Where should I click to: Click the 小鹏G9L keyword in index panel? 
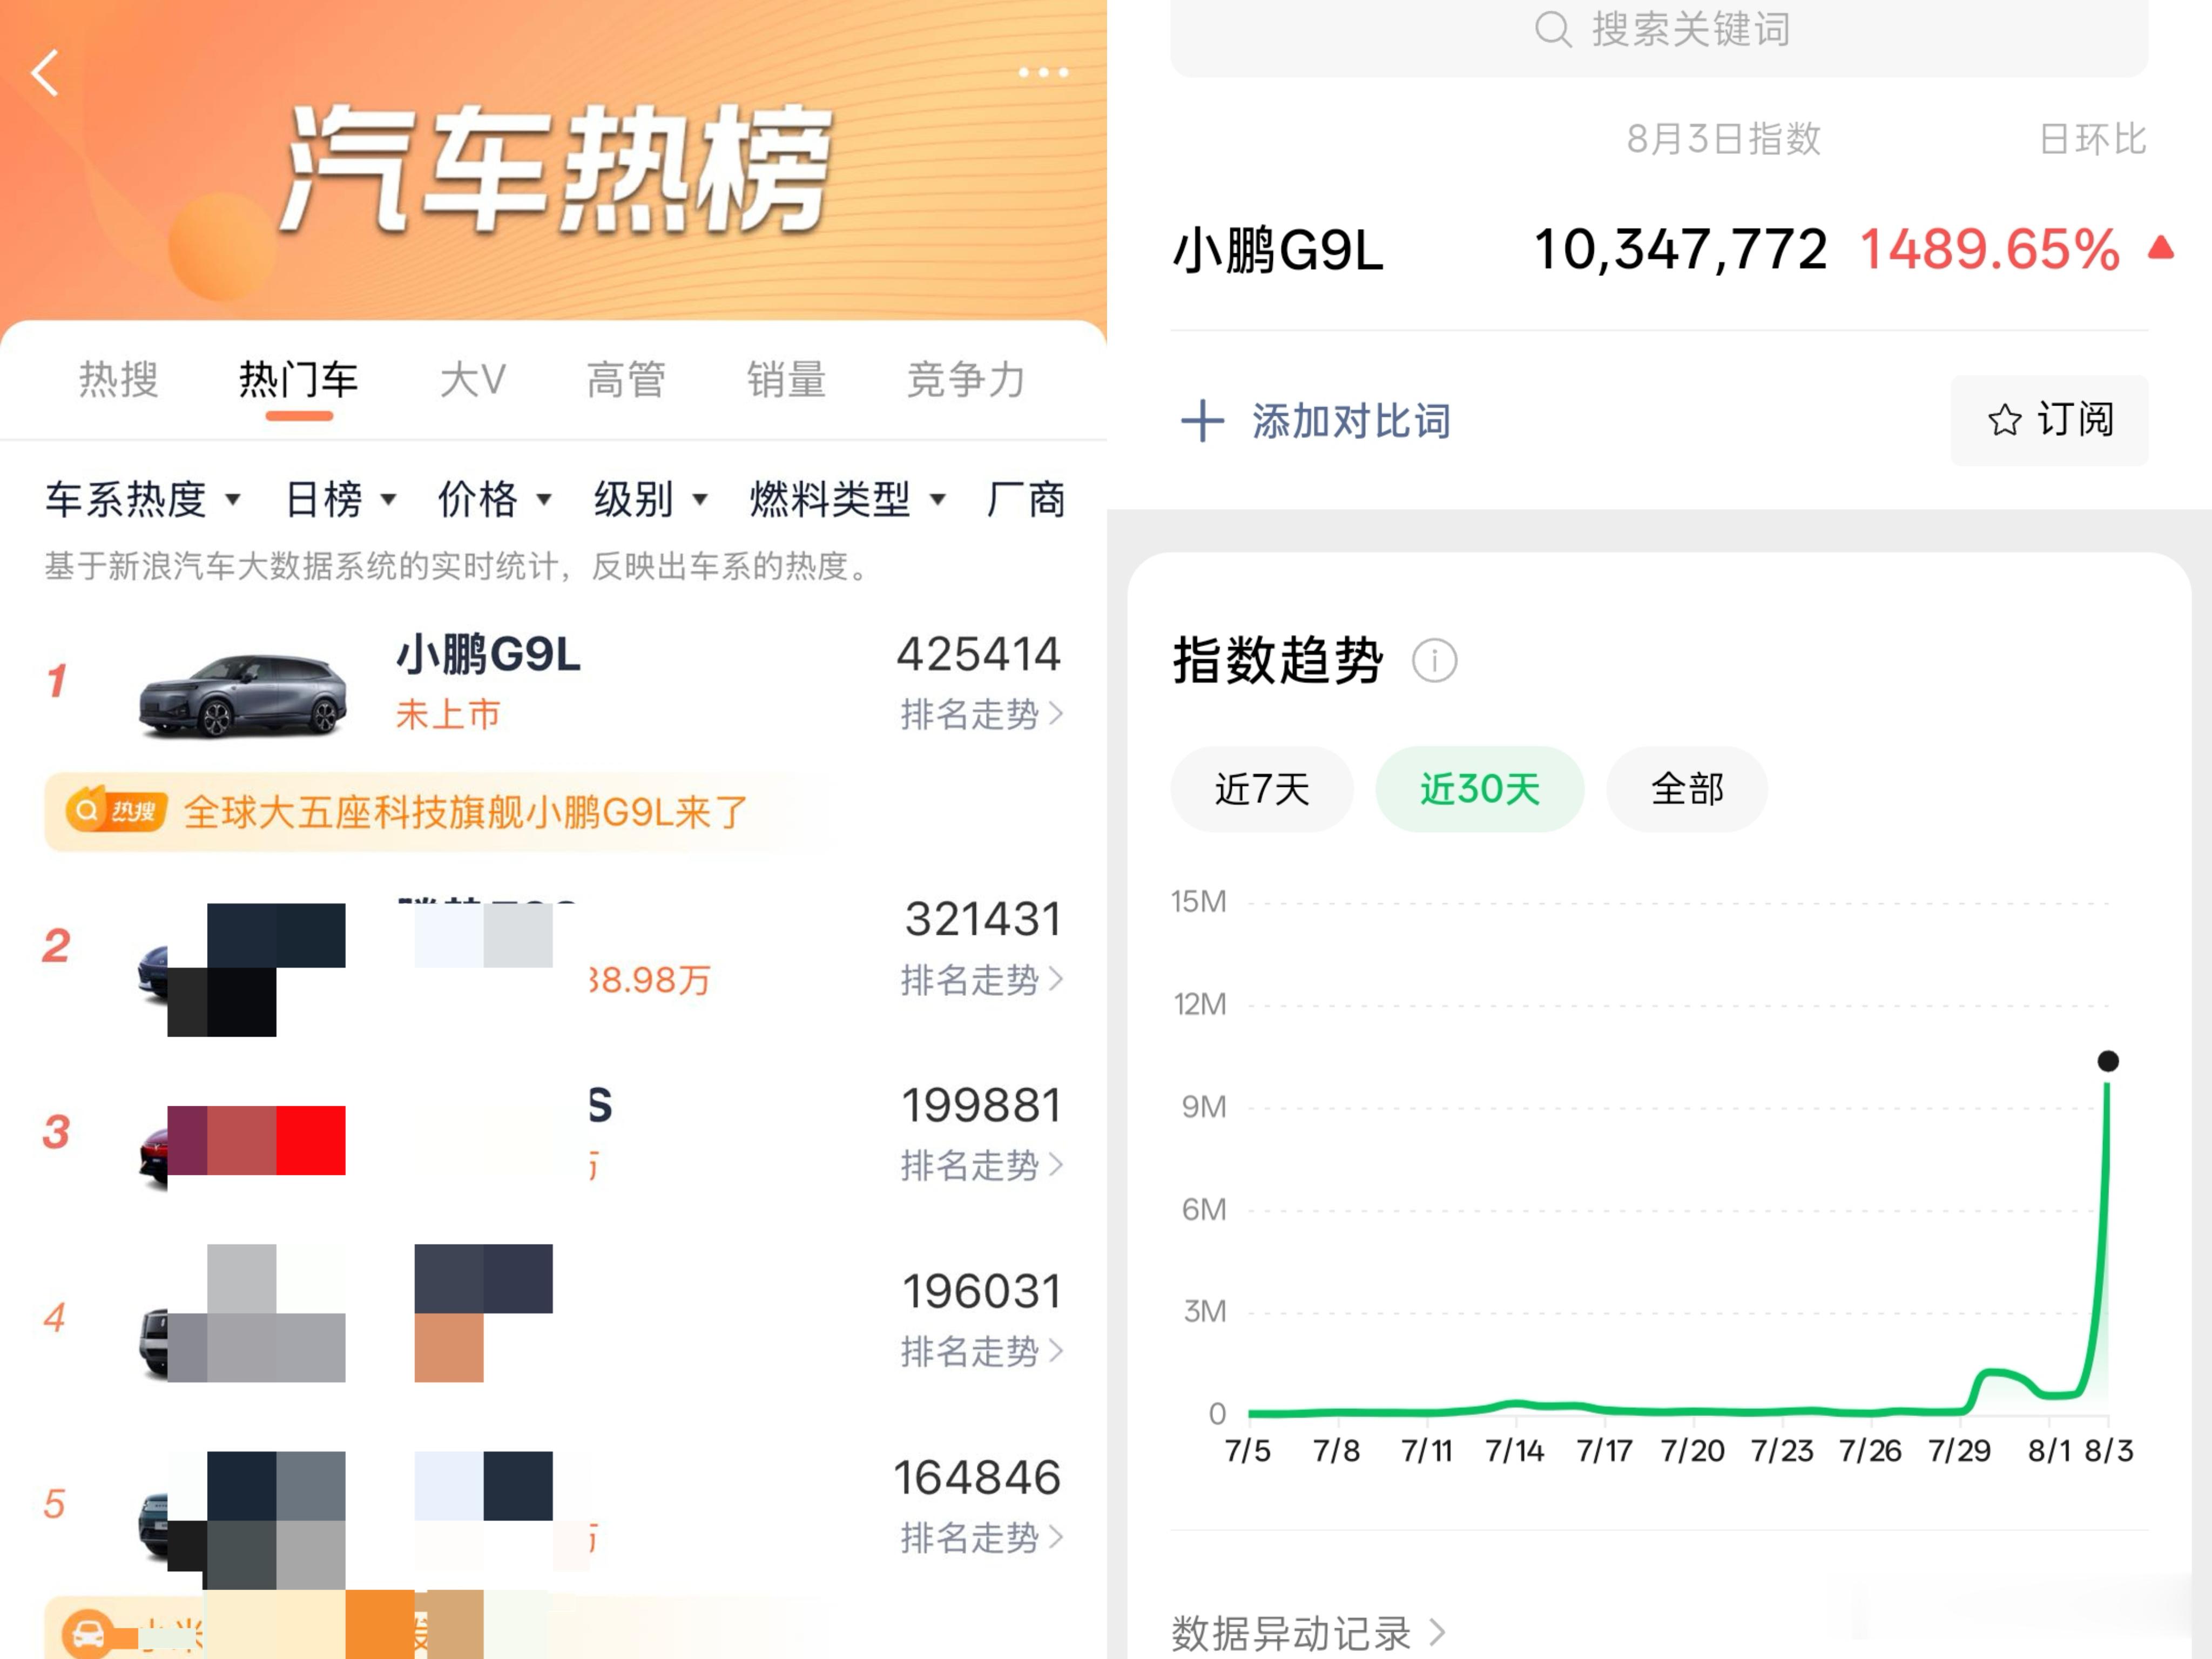[1278, 249]
